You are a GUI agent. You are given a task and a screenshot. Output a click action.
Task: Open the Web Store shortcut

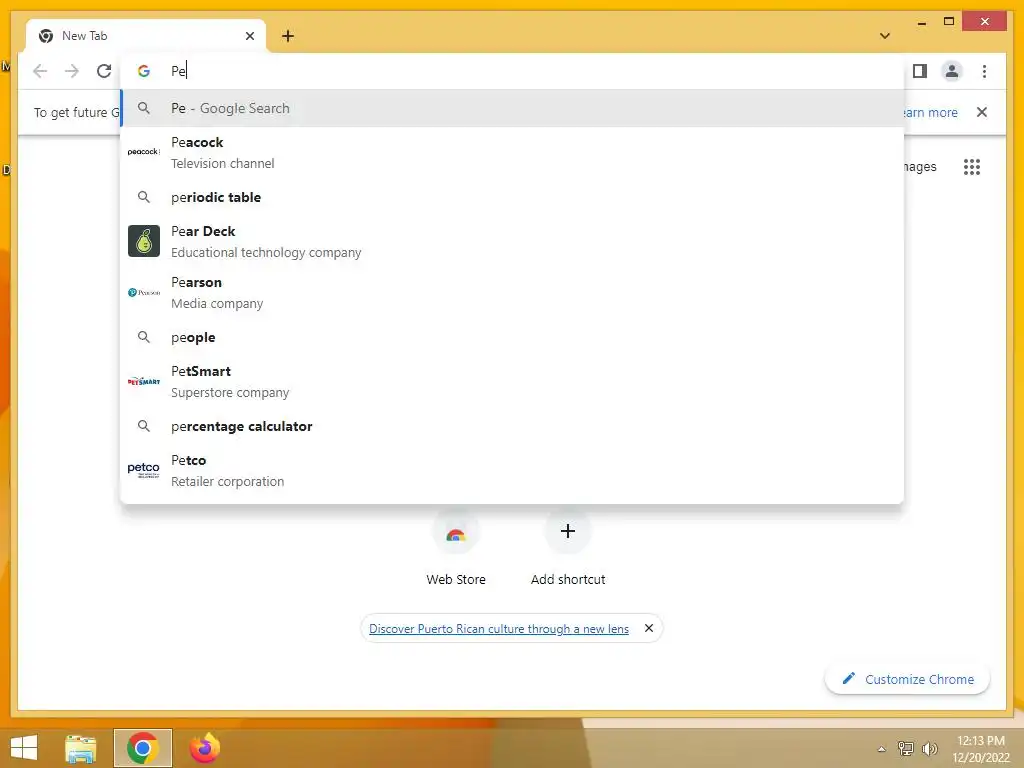[456, 548]
